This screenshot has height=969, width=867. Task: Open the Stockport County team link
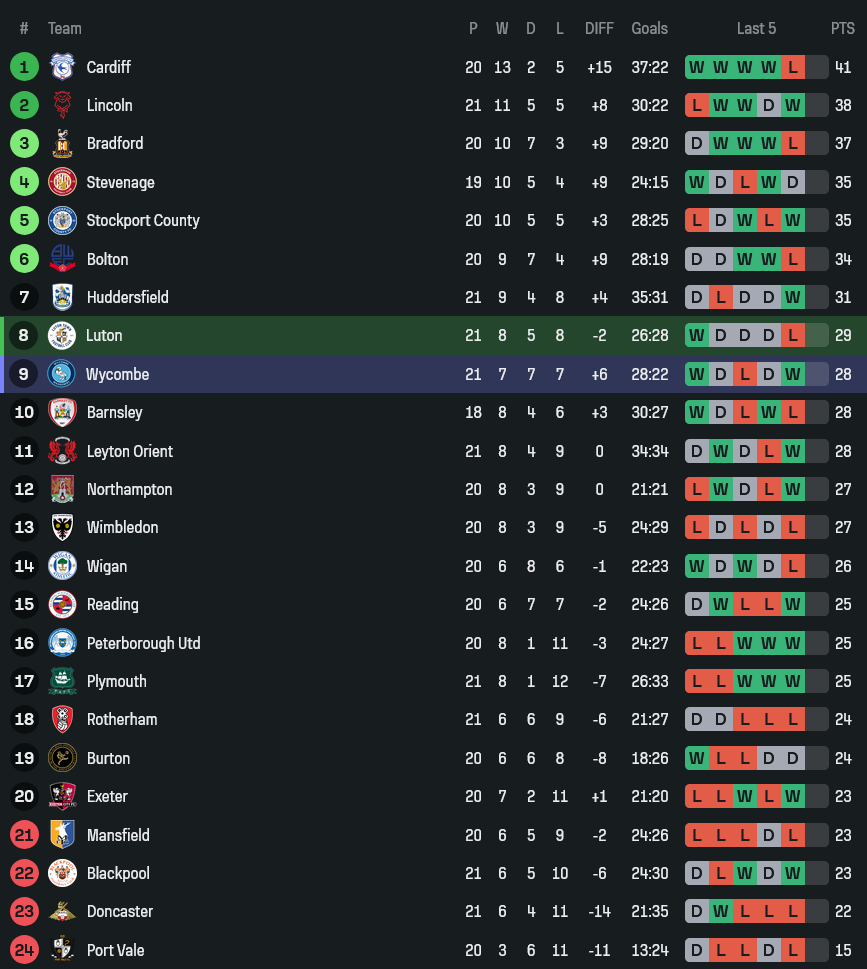click(x=143, y=220)
